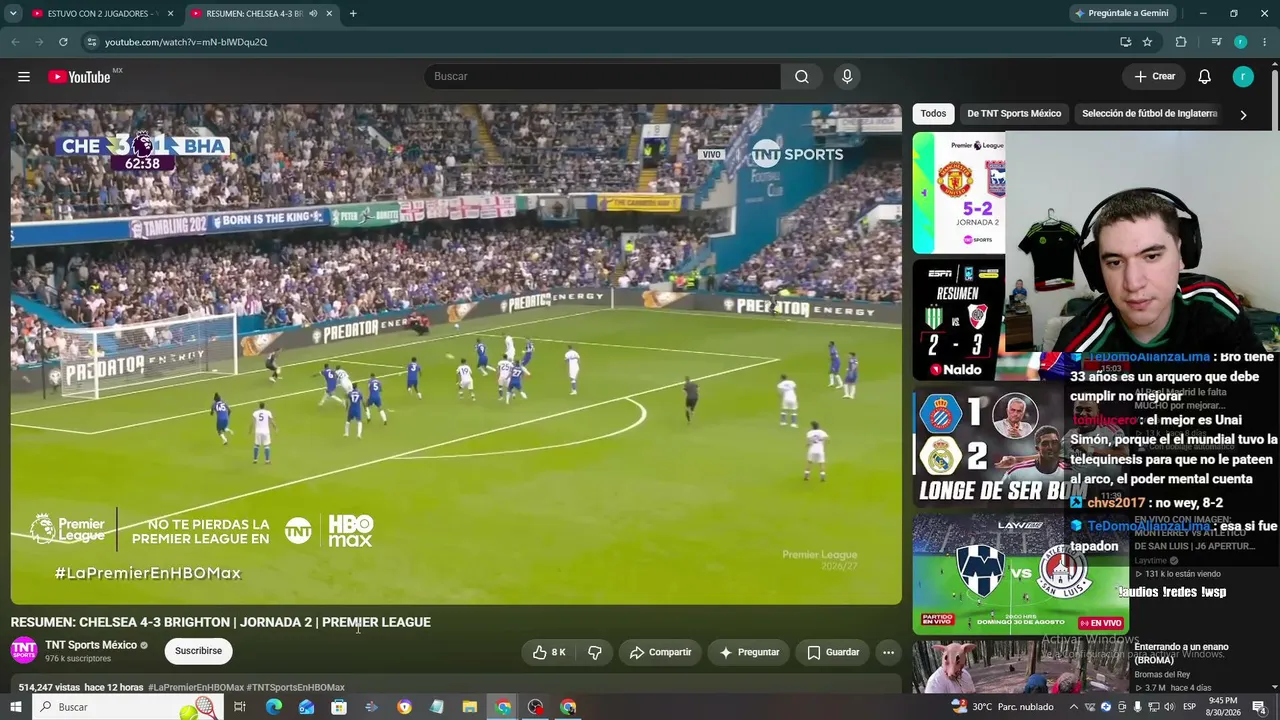Open Windows notification center
Viewport: 1280px width, 720px height.
click(x=1259, y=707)
